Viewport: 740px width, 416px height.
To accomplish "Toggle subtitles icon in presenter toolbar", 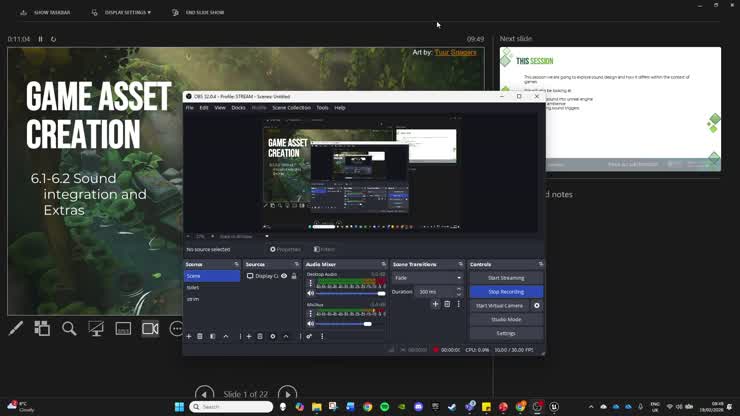I will tap(123, 328).
